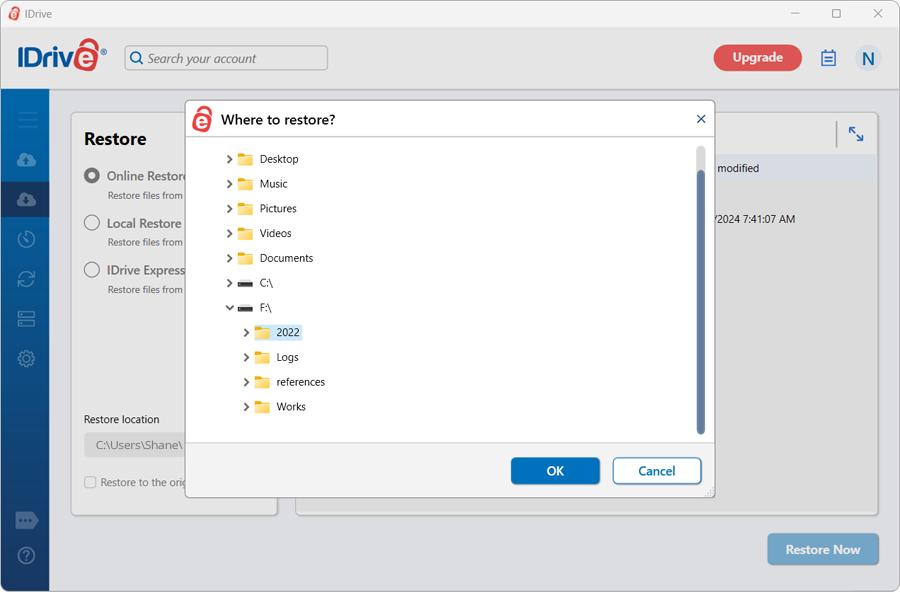Open the Server backup icon in sidebar

click(x=27, y=319)
